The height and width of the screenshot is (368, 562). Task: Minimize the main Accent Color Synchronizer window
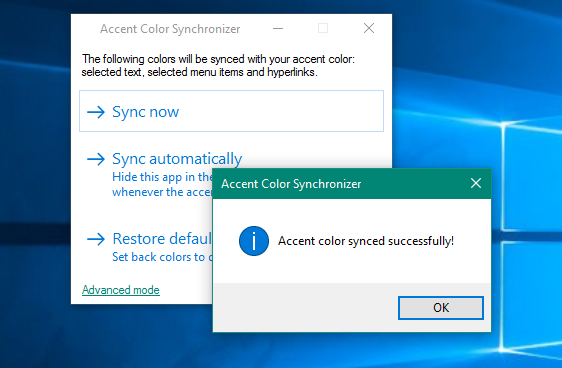[x=278, y=28]
